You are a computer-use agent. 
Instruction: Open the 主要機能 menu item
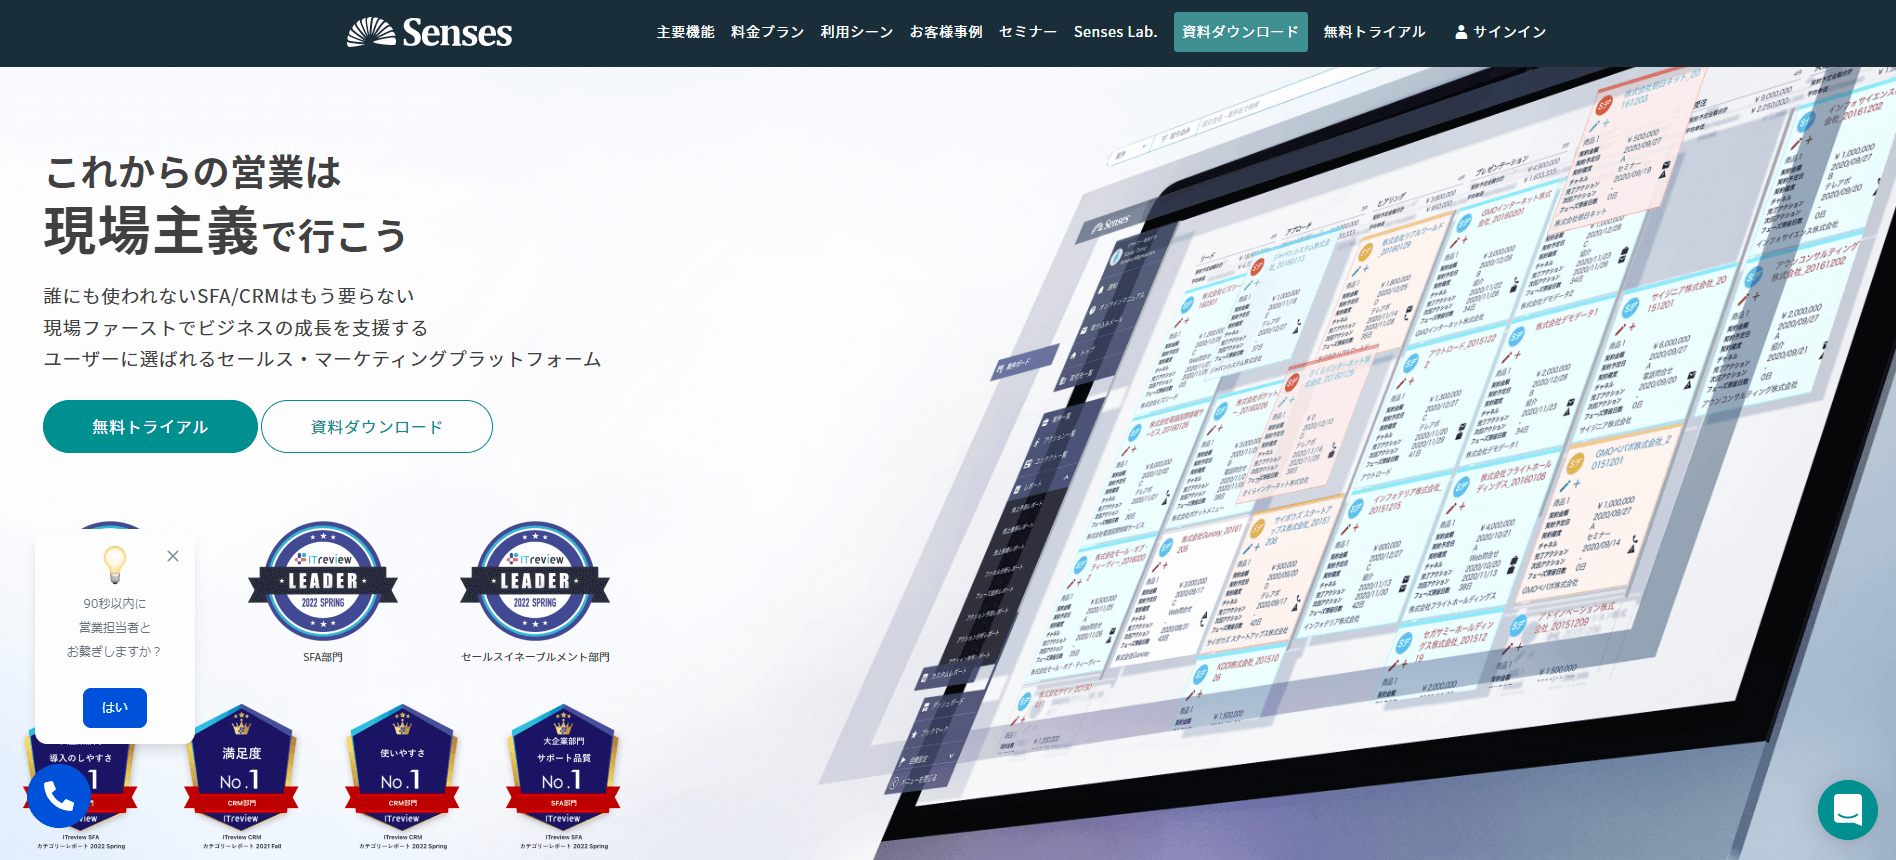tap(686, 32)
